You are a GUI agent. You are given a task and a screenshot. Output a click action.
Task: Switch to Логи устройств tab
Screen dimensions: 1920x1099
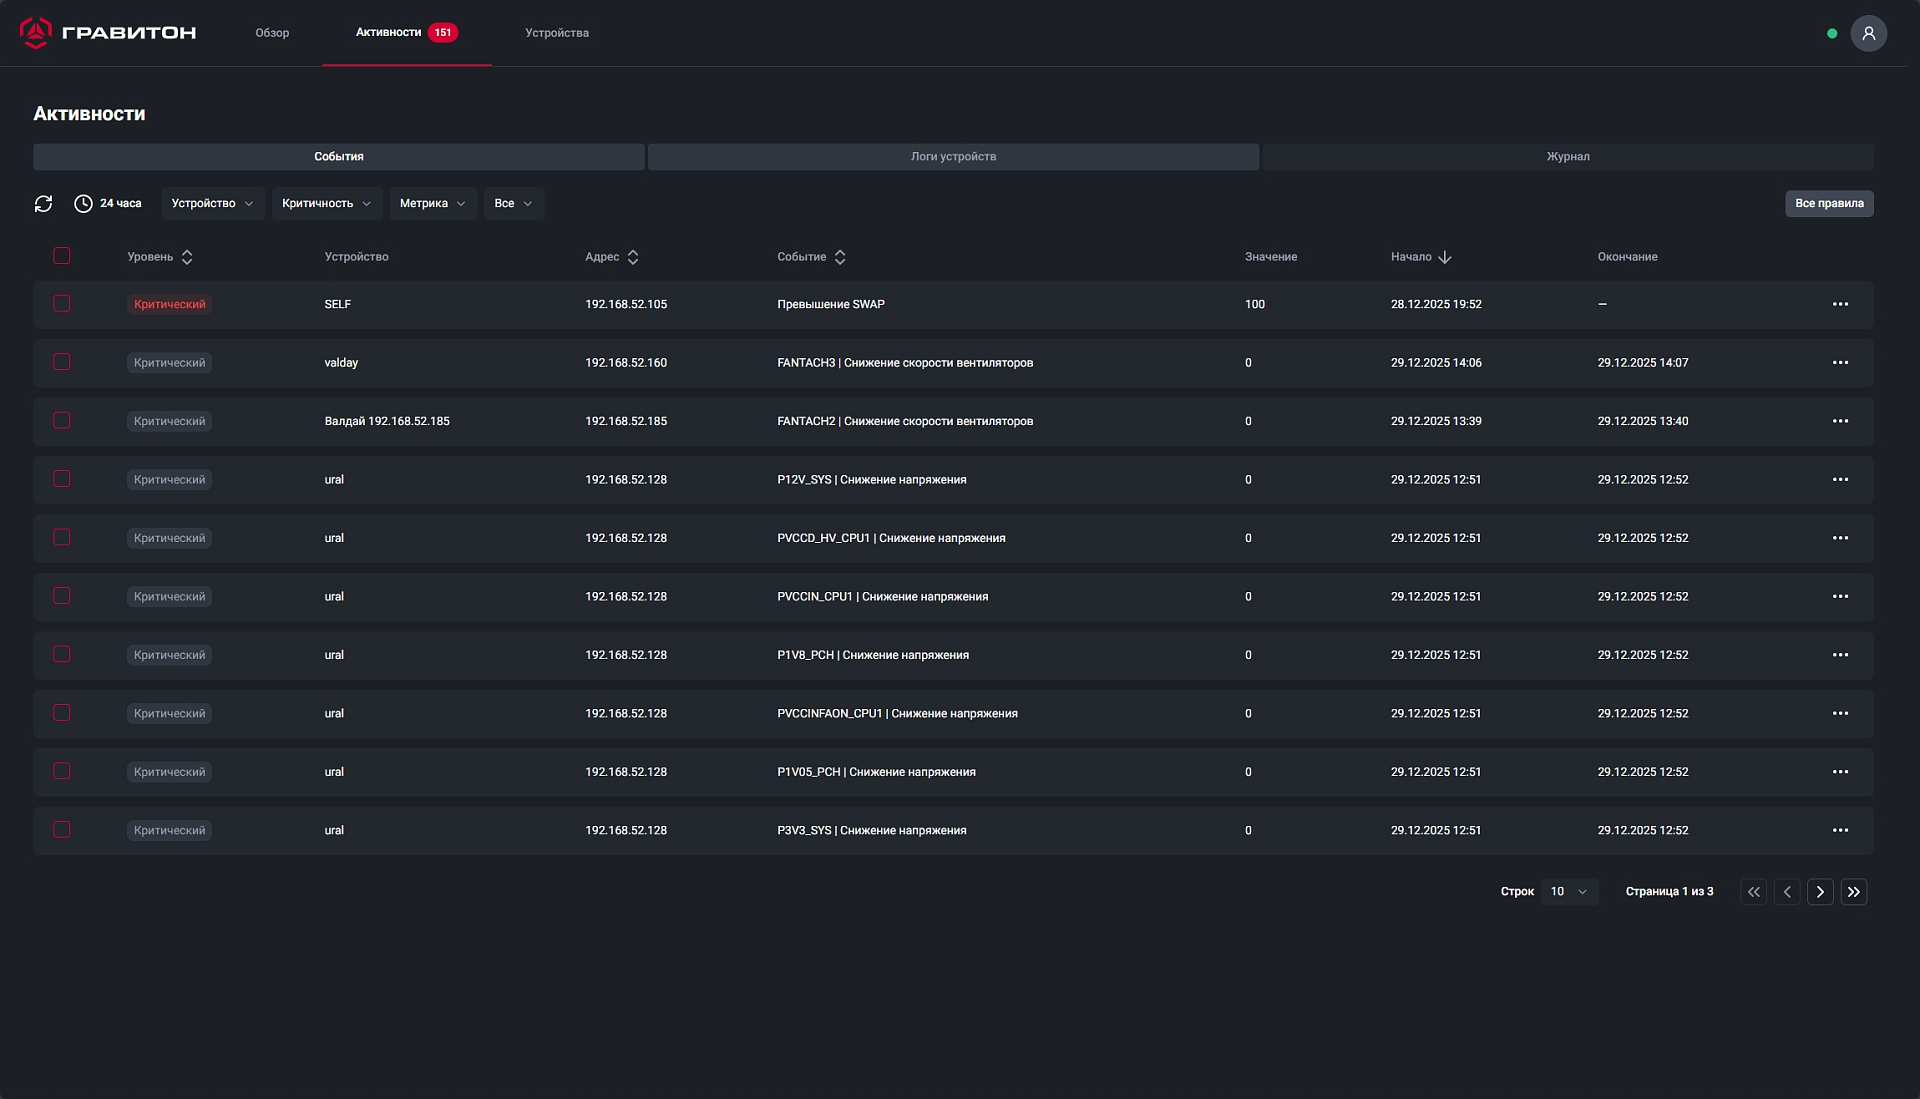953,157
